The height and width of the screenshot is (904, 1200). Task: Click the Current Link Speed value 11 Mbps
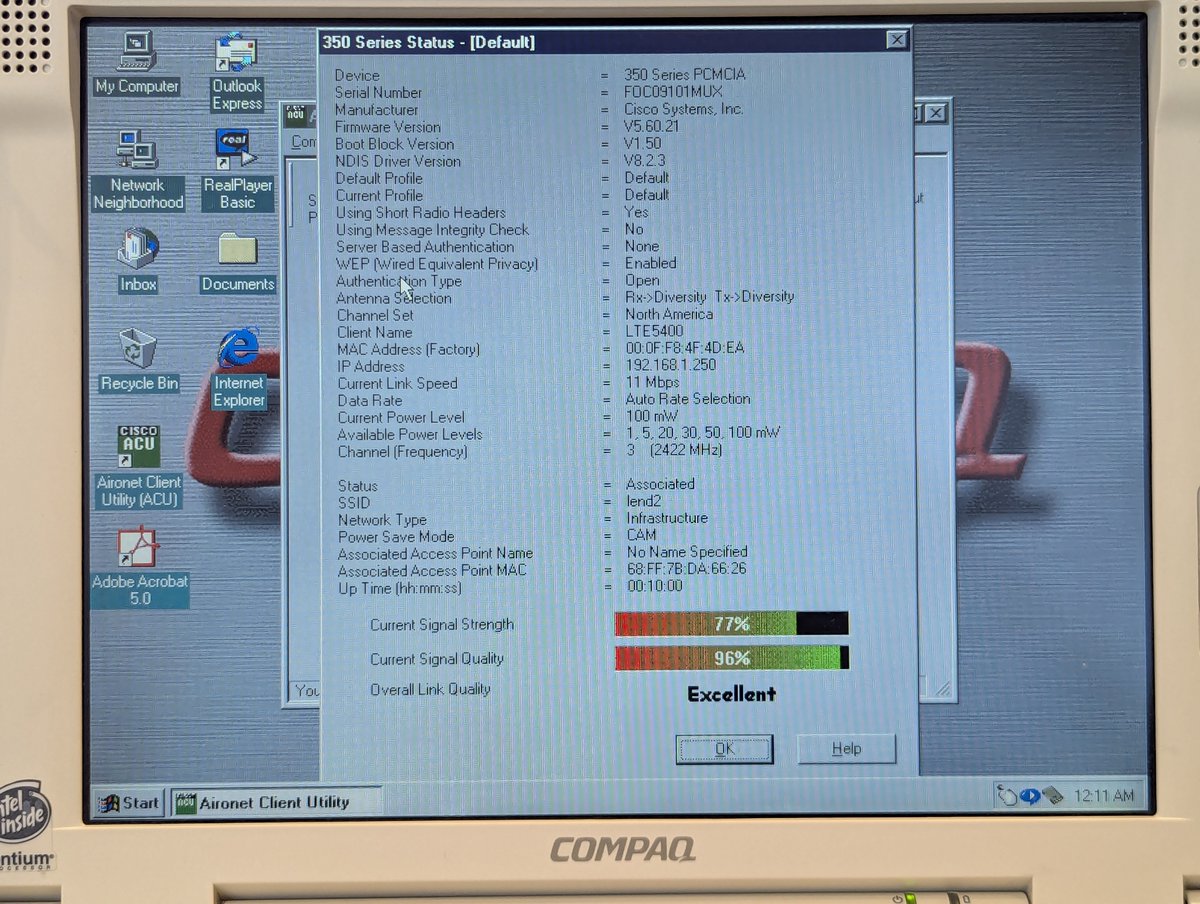tap(653, 382)
